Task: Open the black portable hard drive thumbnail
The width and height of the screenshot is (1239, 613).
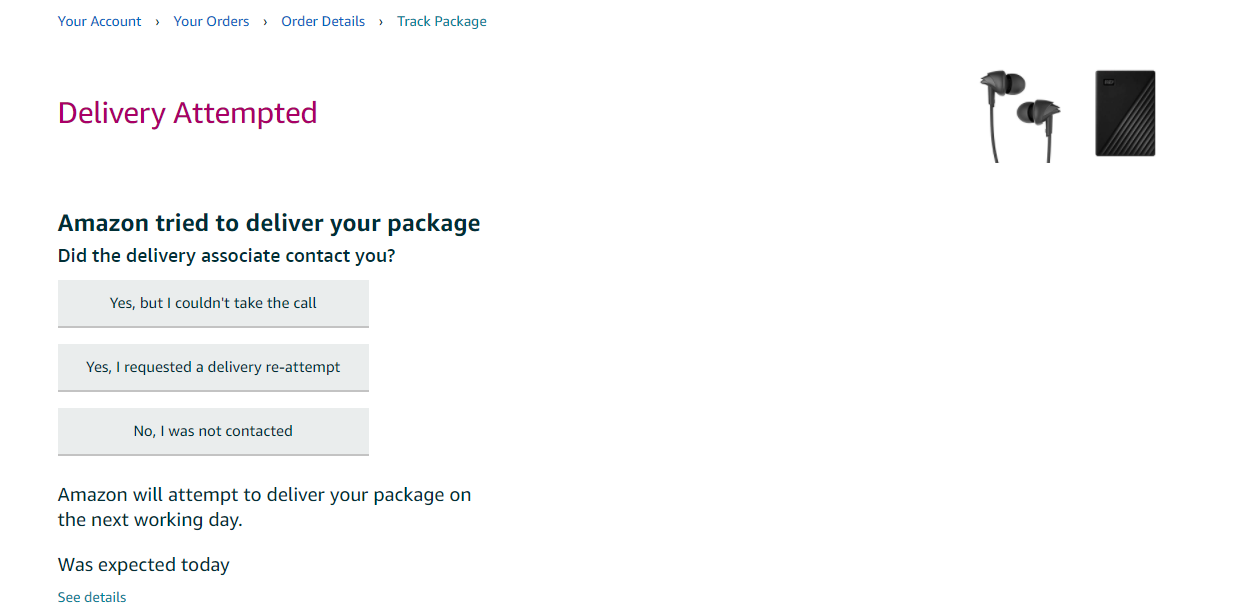Action: click(x=1125, y=113)
